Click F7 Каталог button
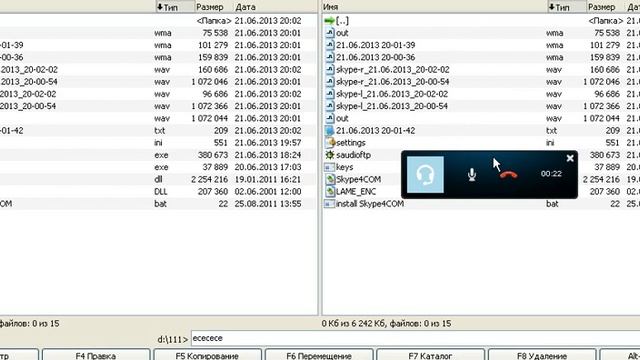The height and width of the screenshot is (360, 640). 431,355
